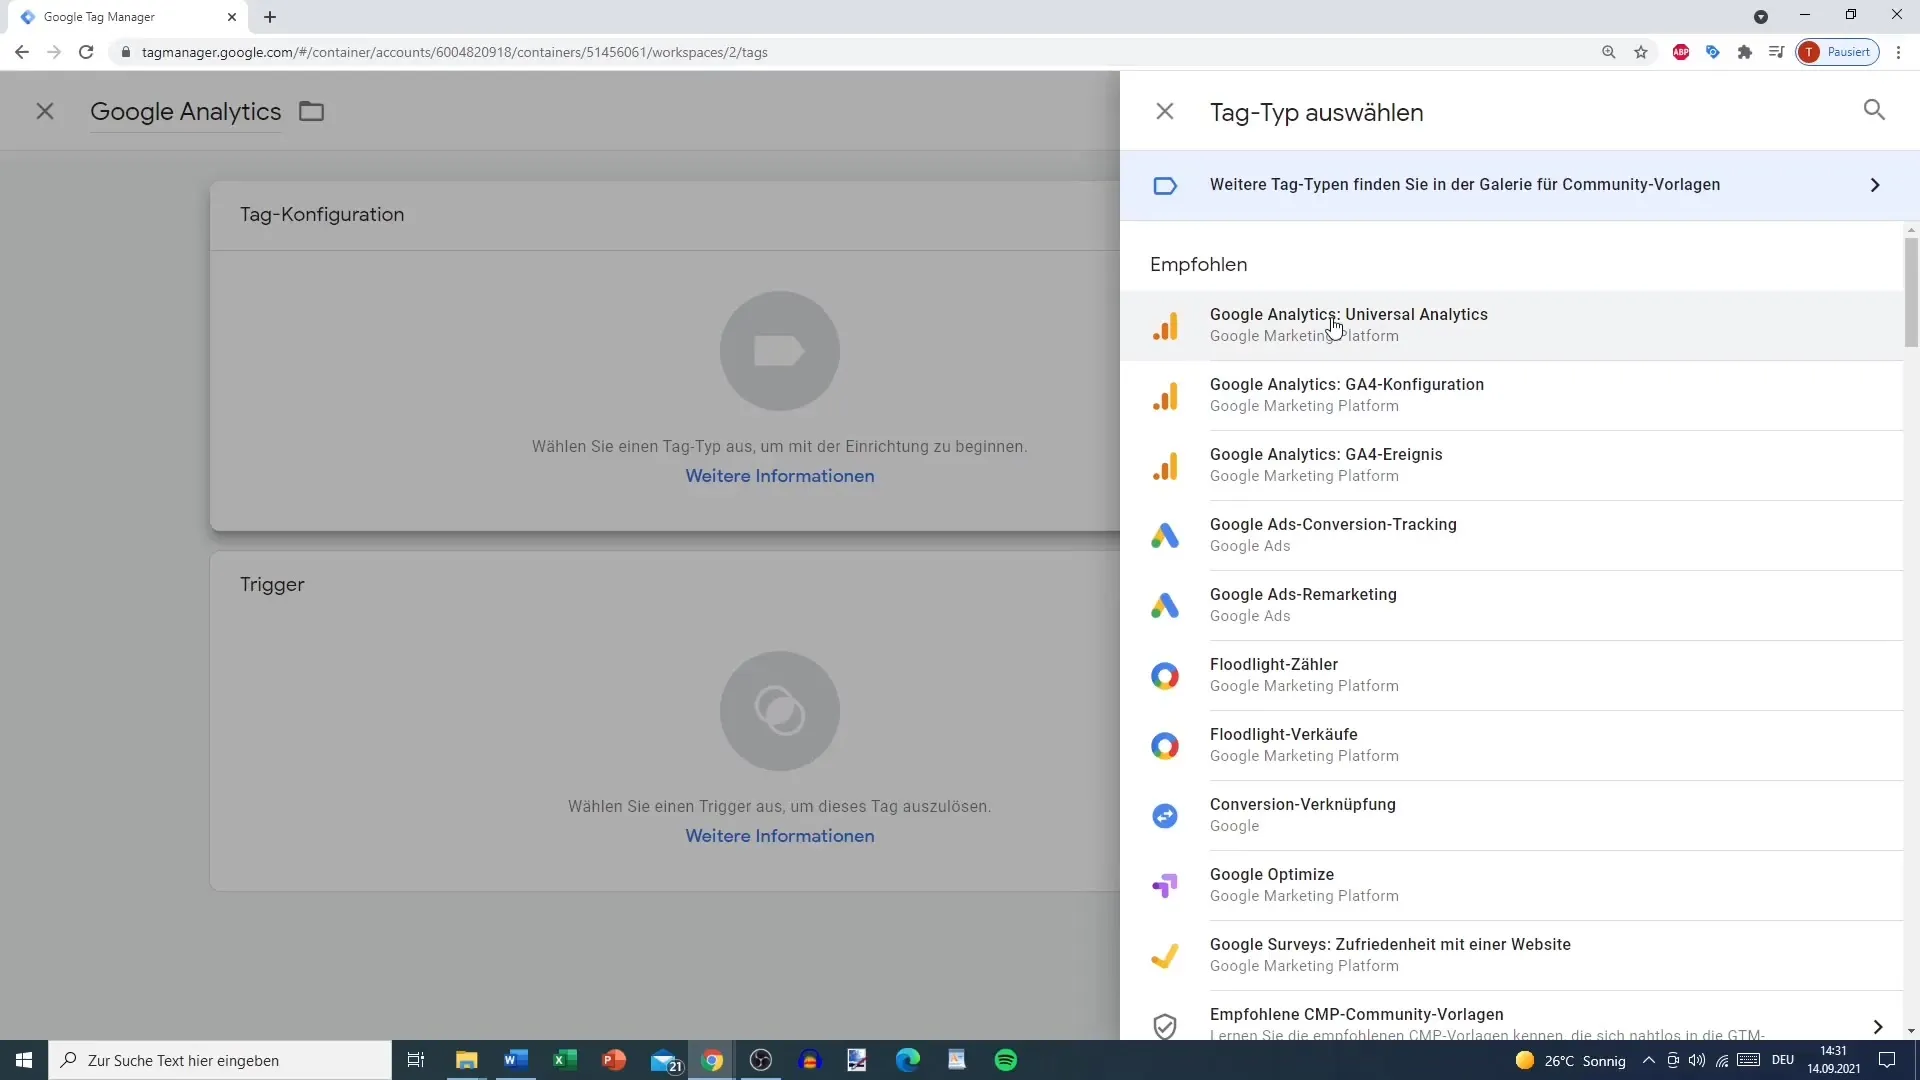This screenshot has width=1920, height=1080.
Task: Open search in Tag-Typ auswählen panel
Action: pyautogui.click(x=1874, y=110)
